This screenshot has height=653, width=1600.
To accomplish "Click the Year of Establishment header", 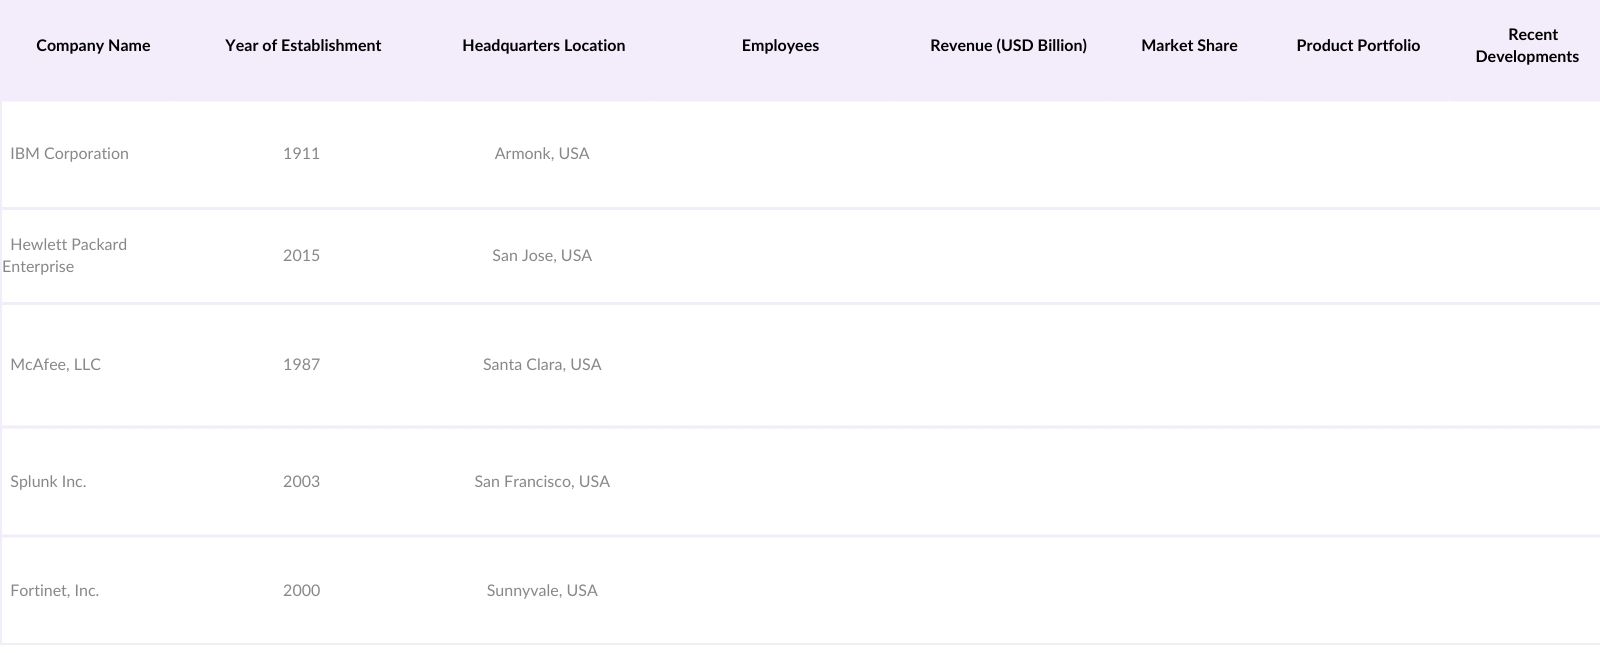I will [303, 46].
